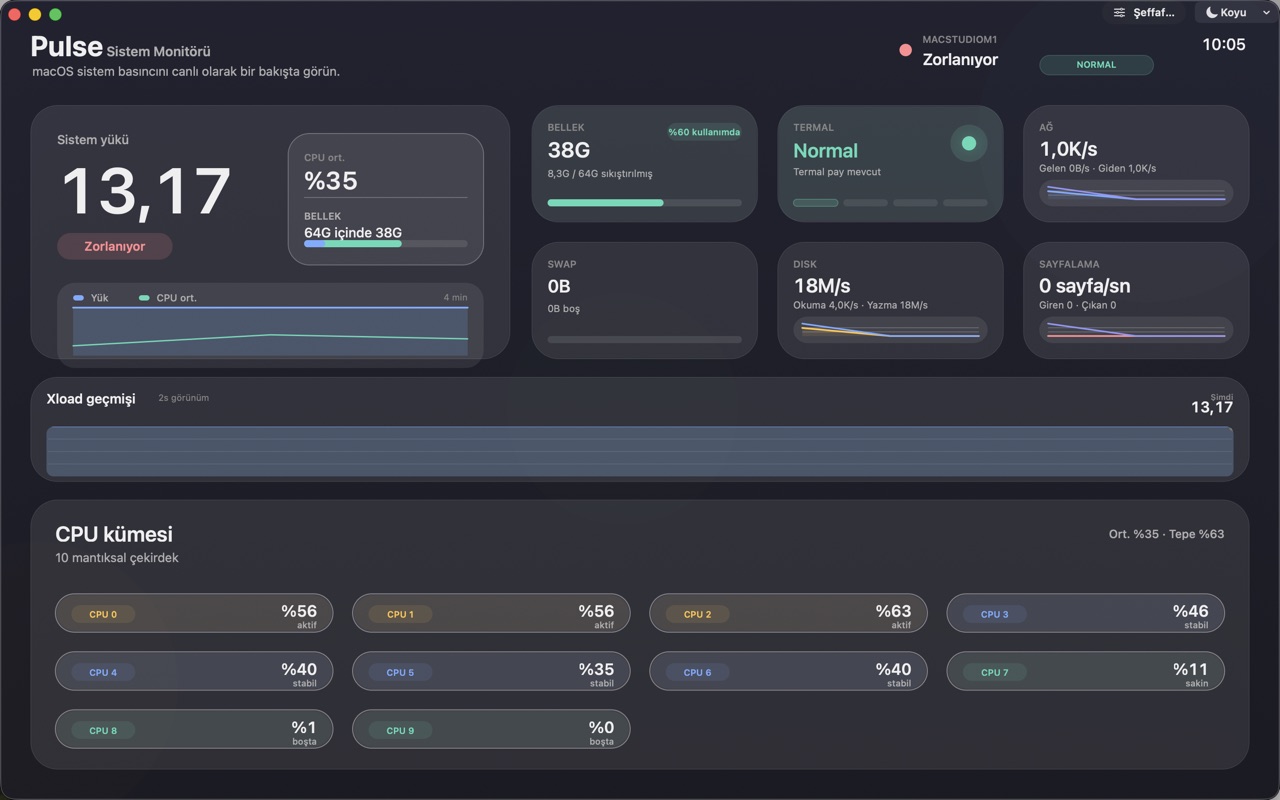
Task: Click the green 'Normal' thermal status text
Action: 825,151
